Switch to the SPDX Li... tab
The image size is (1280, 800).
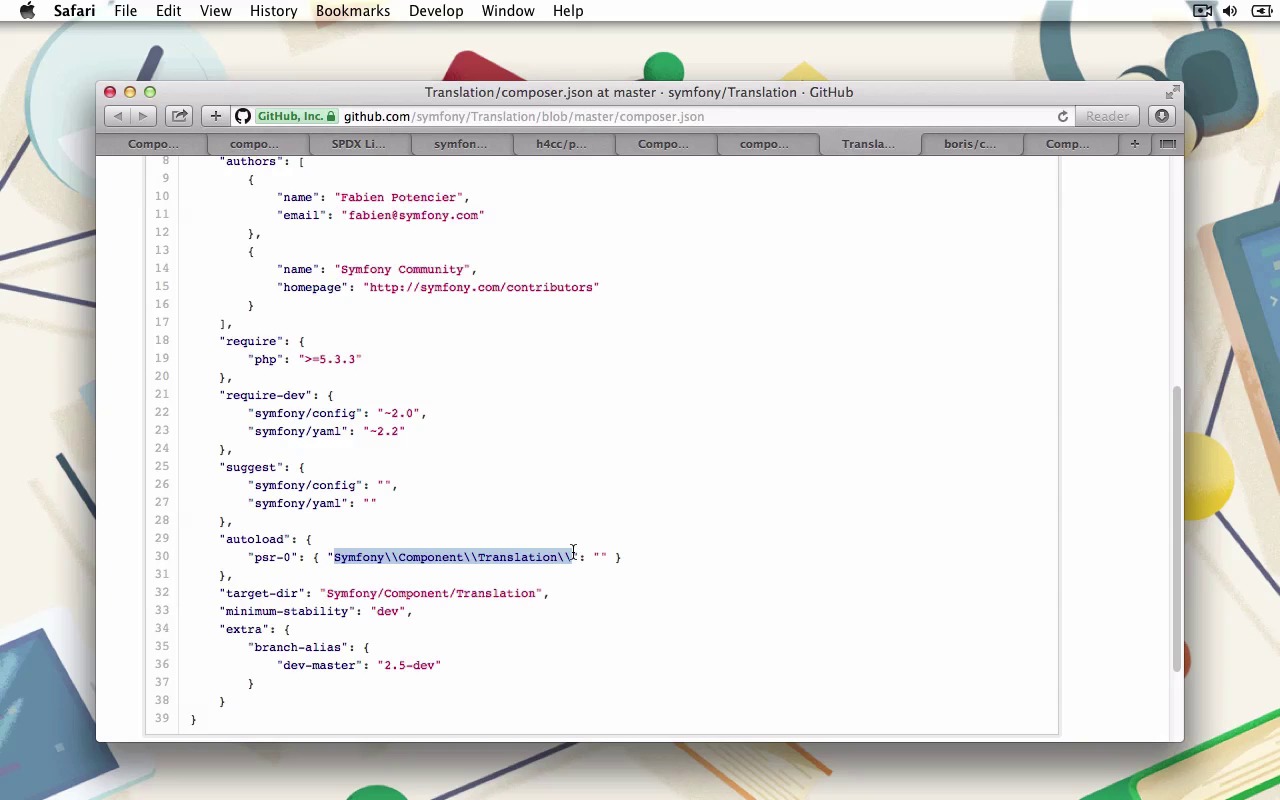coord(358,144)
